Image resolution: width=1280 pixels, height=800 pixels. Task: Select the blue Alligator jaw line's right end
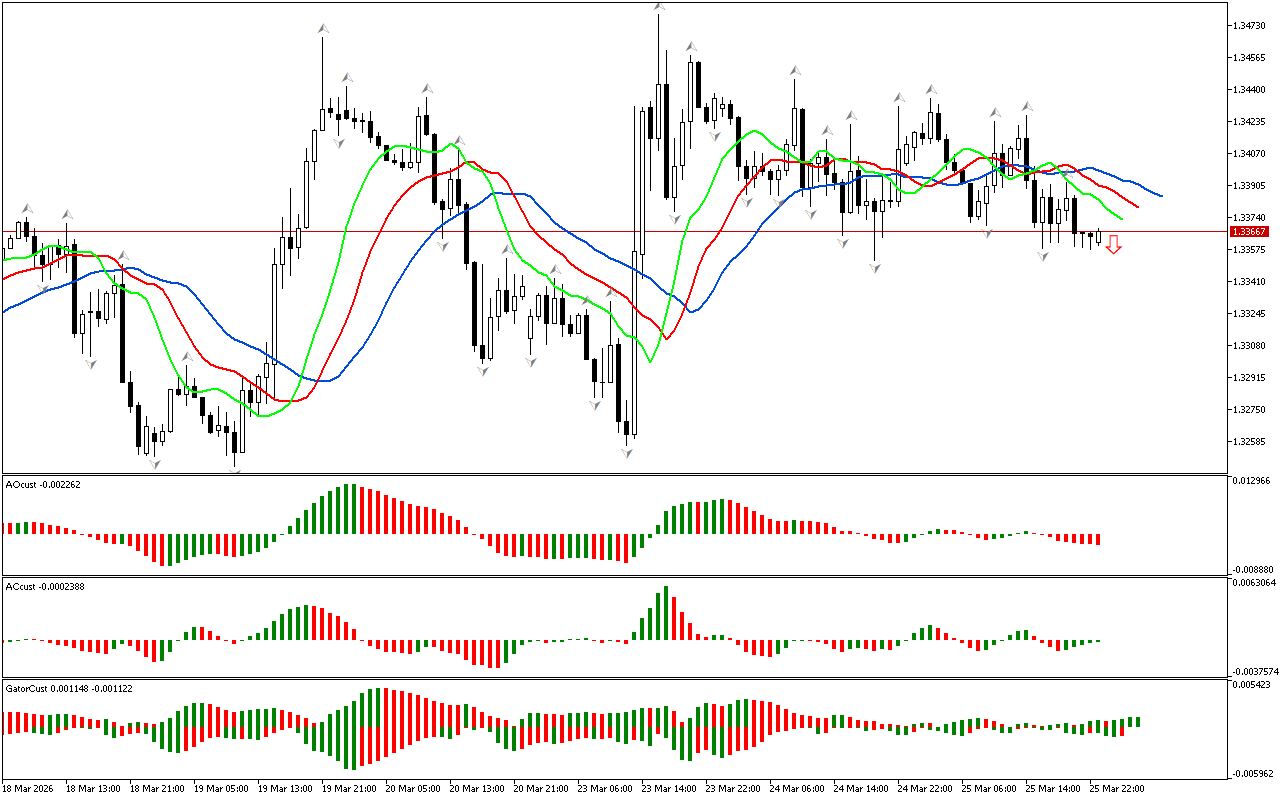[x=1159, y=195]
